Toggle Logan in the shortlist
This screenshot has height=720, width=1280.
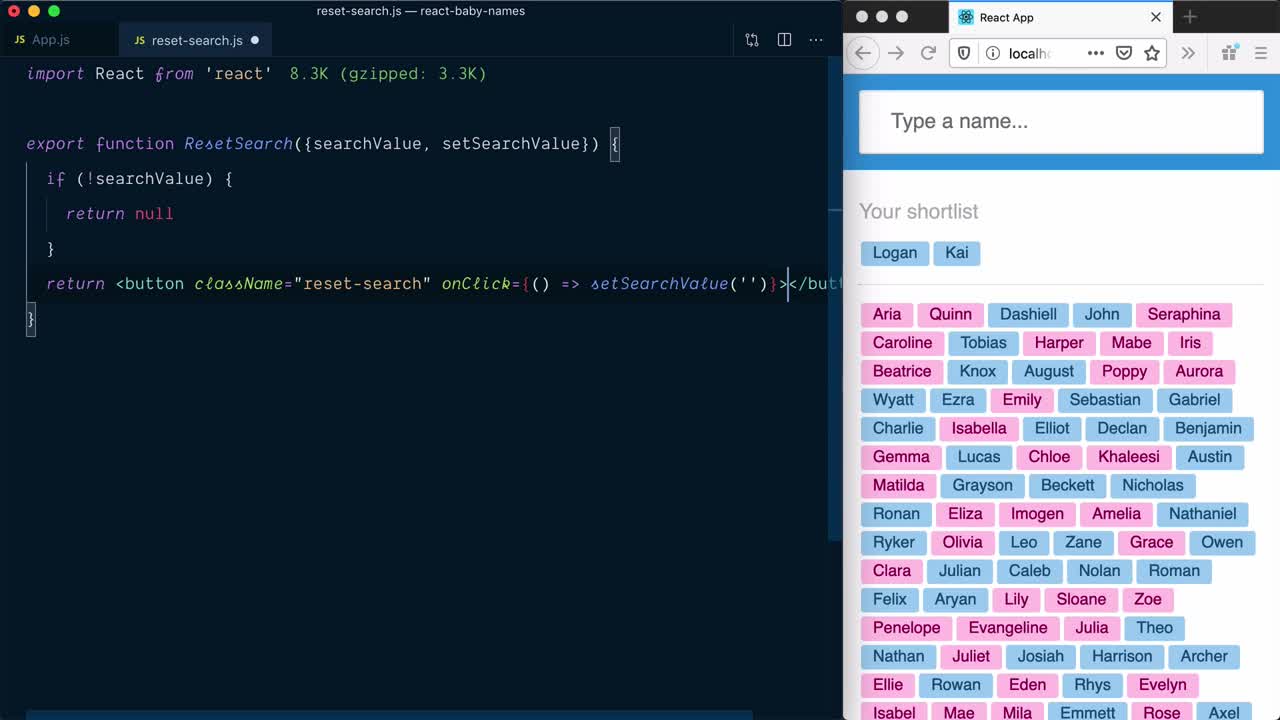pos(894,253)
